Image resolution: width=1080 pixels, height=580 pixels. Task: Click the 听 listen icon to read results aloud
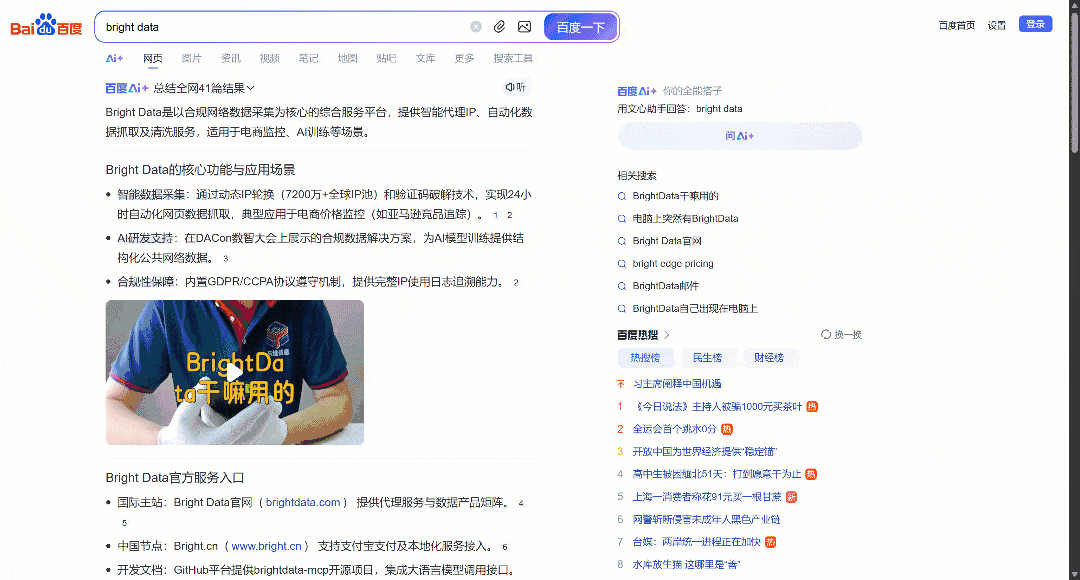click(516, 87)
